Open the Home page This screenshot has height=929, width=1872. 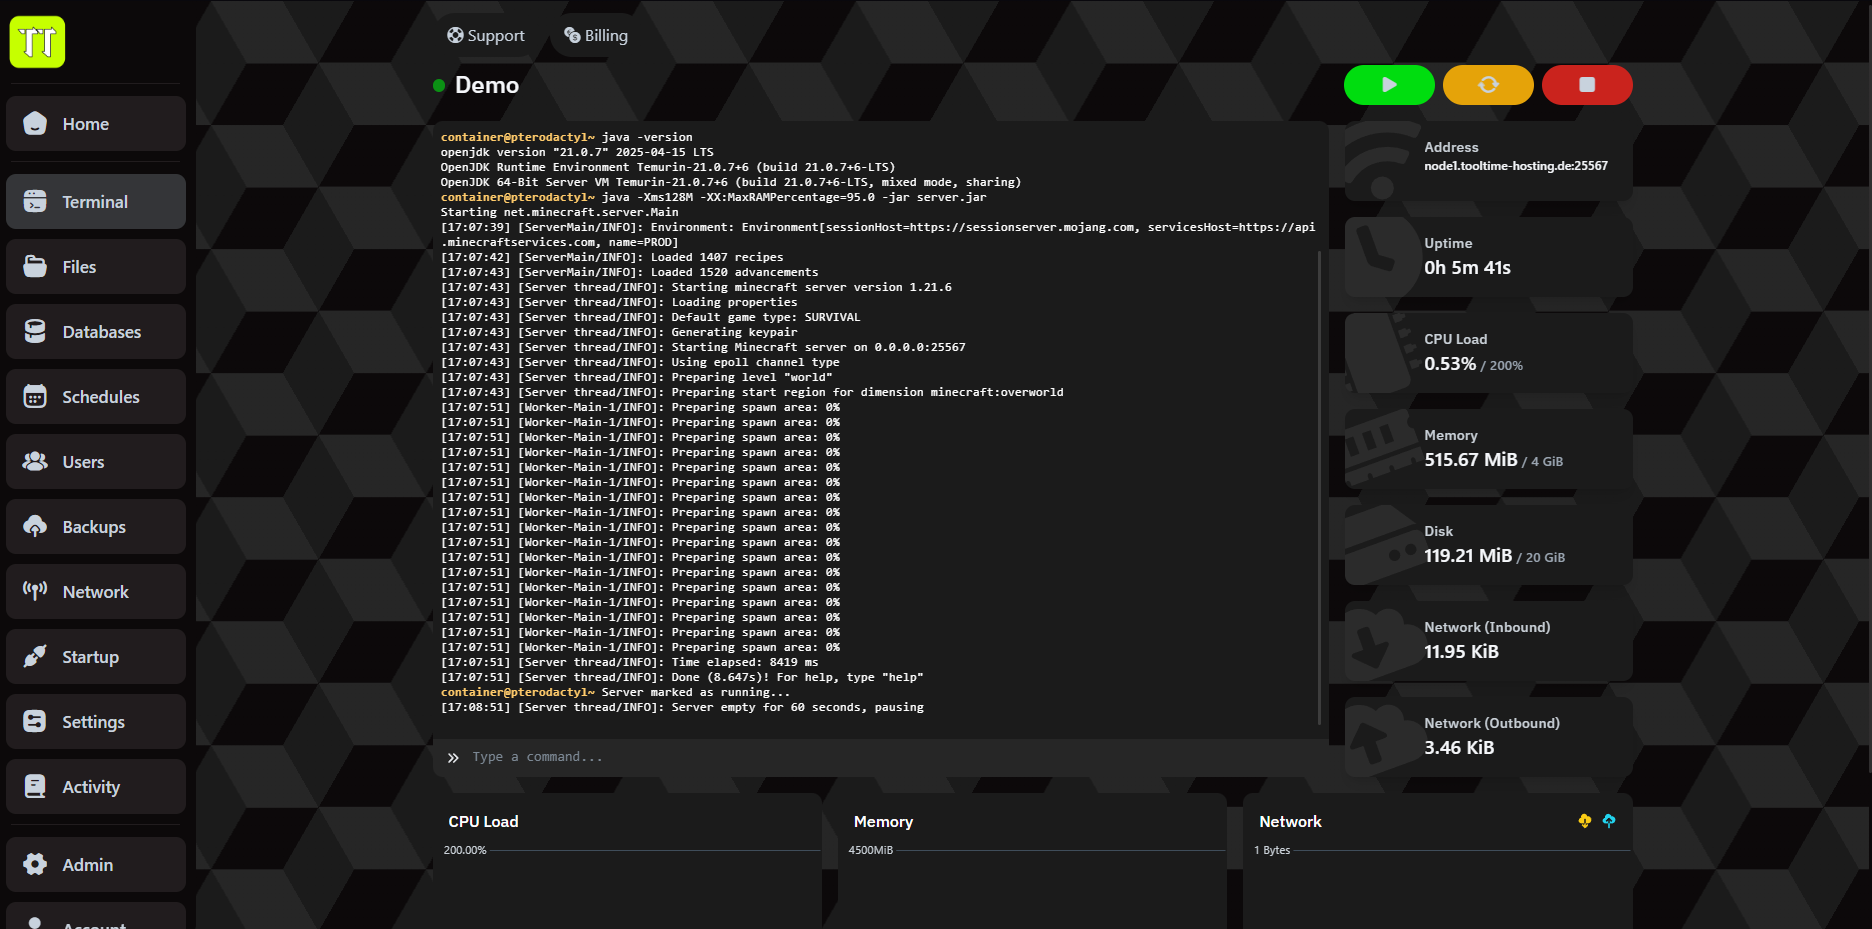pos(96,124)
